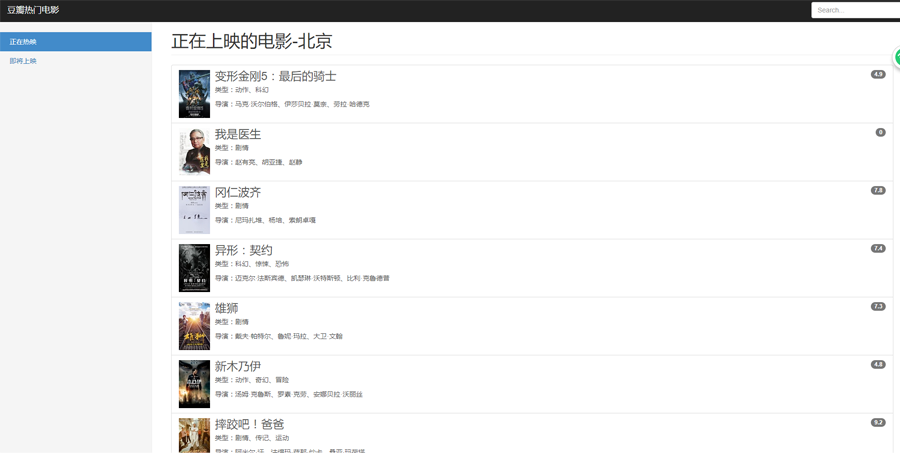Image resolution: width=900 pixels, height=453 pixels.
Task: Click the 类型：剧情 line under 雄狮
Action: tap(232, 322)
